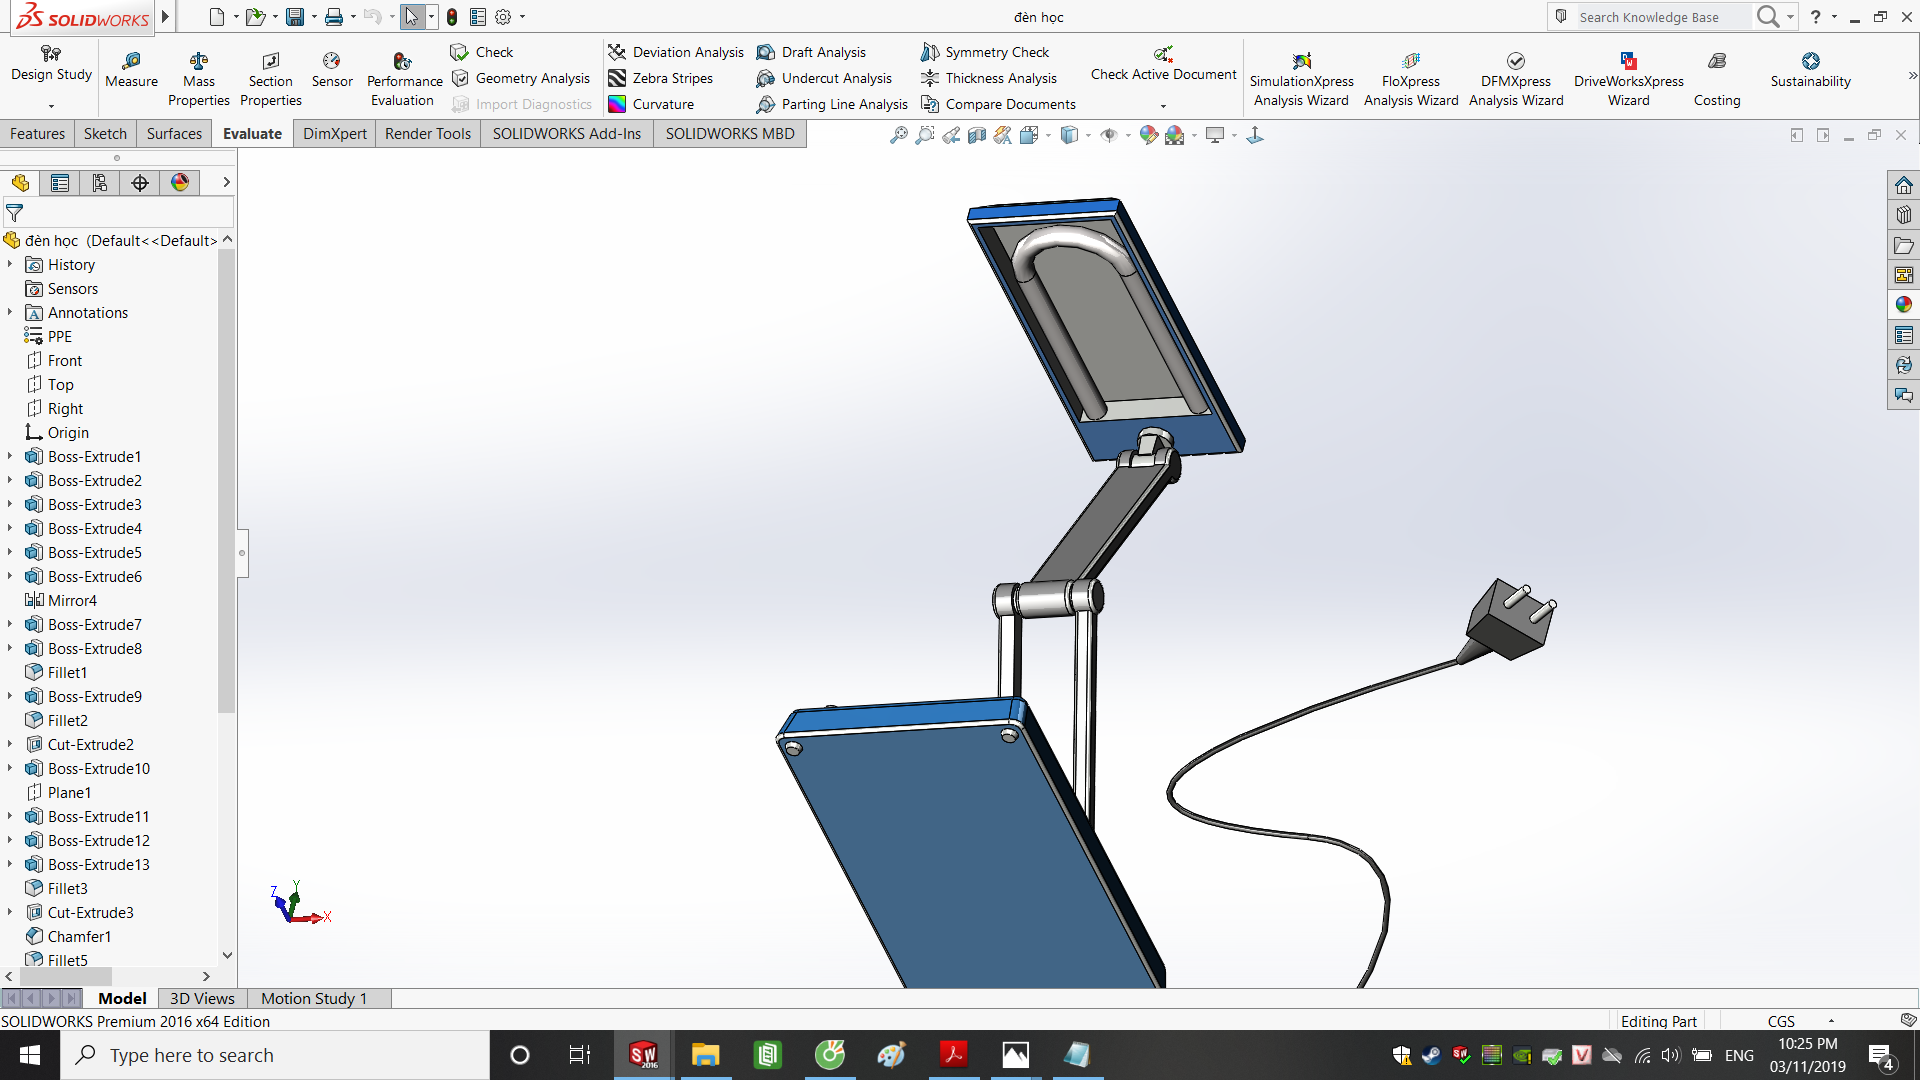Click the feature tree filter field
Screen dimensions: 1920x1080
[118, 212]
